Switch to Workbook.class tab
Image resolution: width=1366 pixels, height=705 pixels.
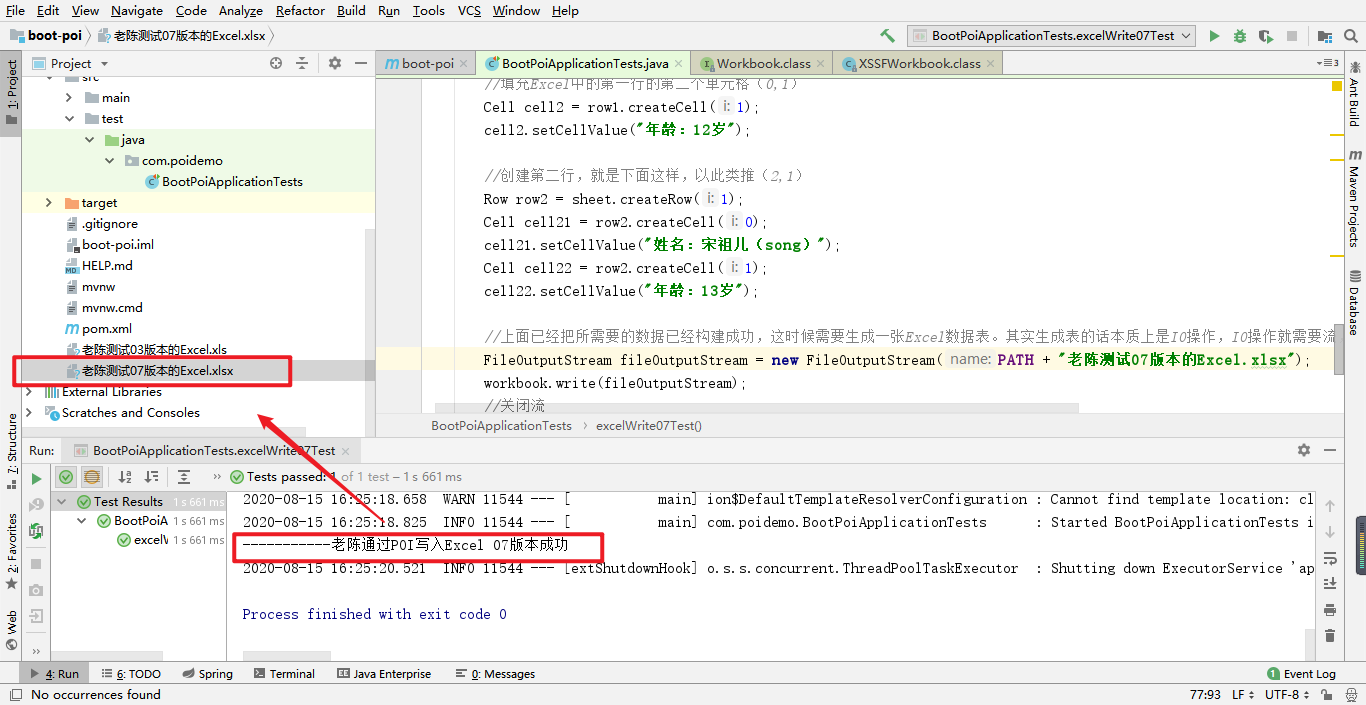(x=760, y=63)
